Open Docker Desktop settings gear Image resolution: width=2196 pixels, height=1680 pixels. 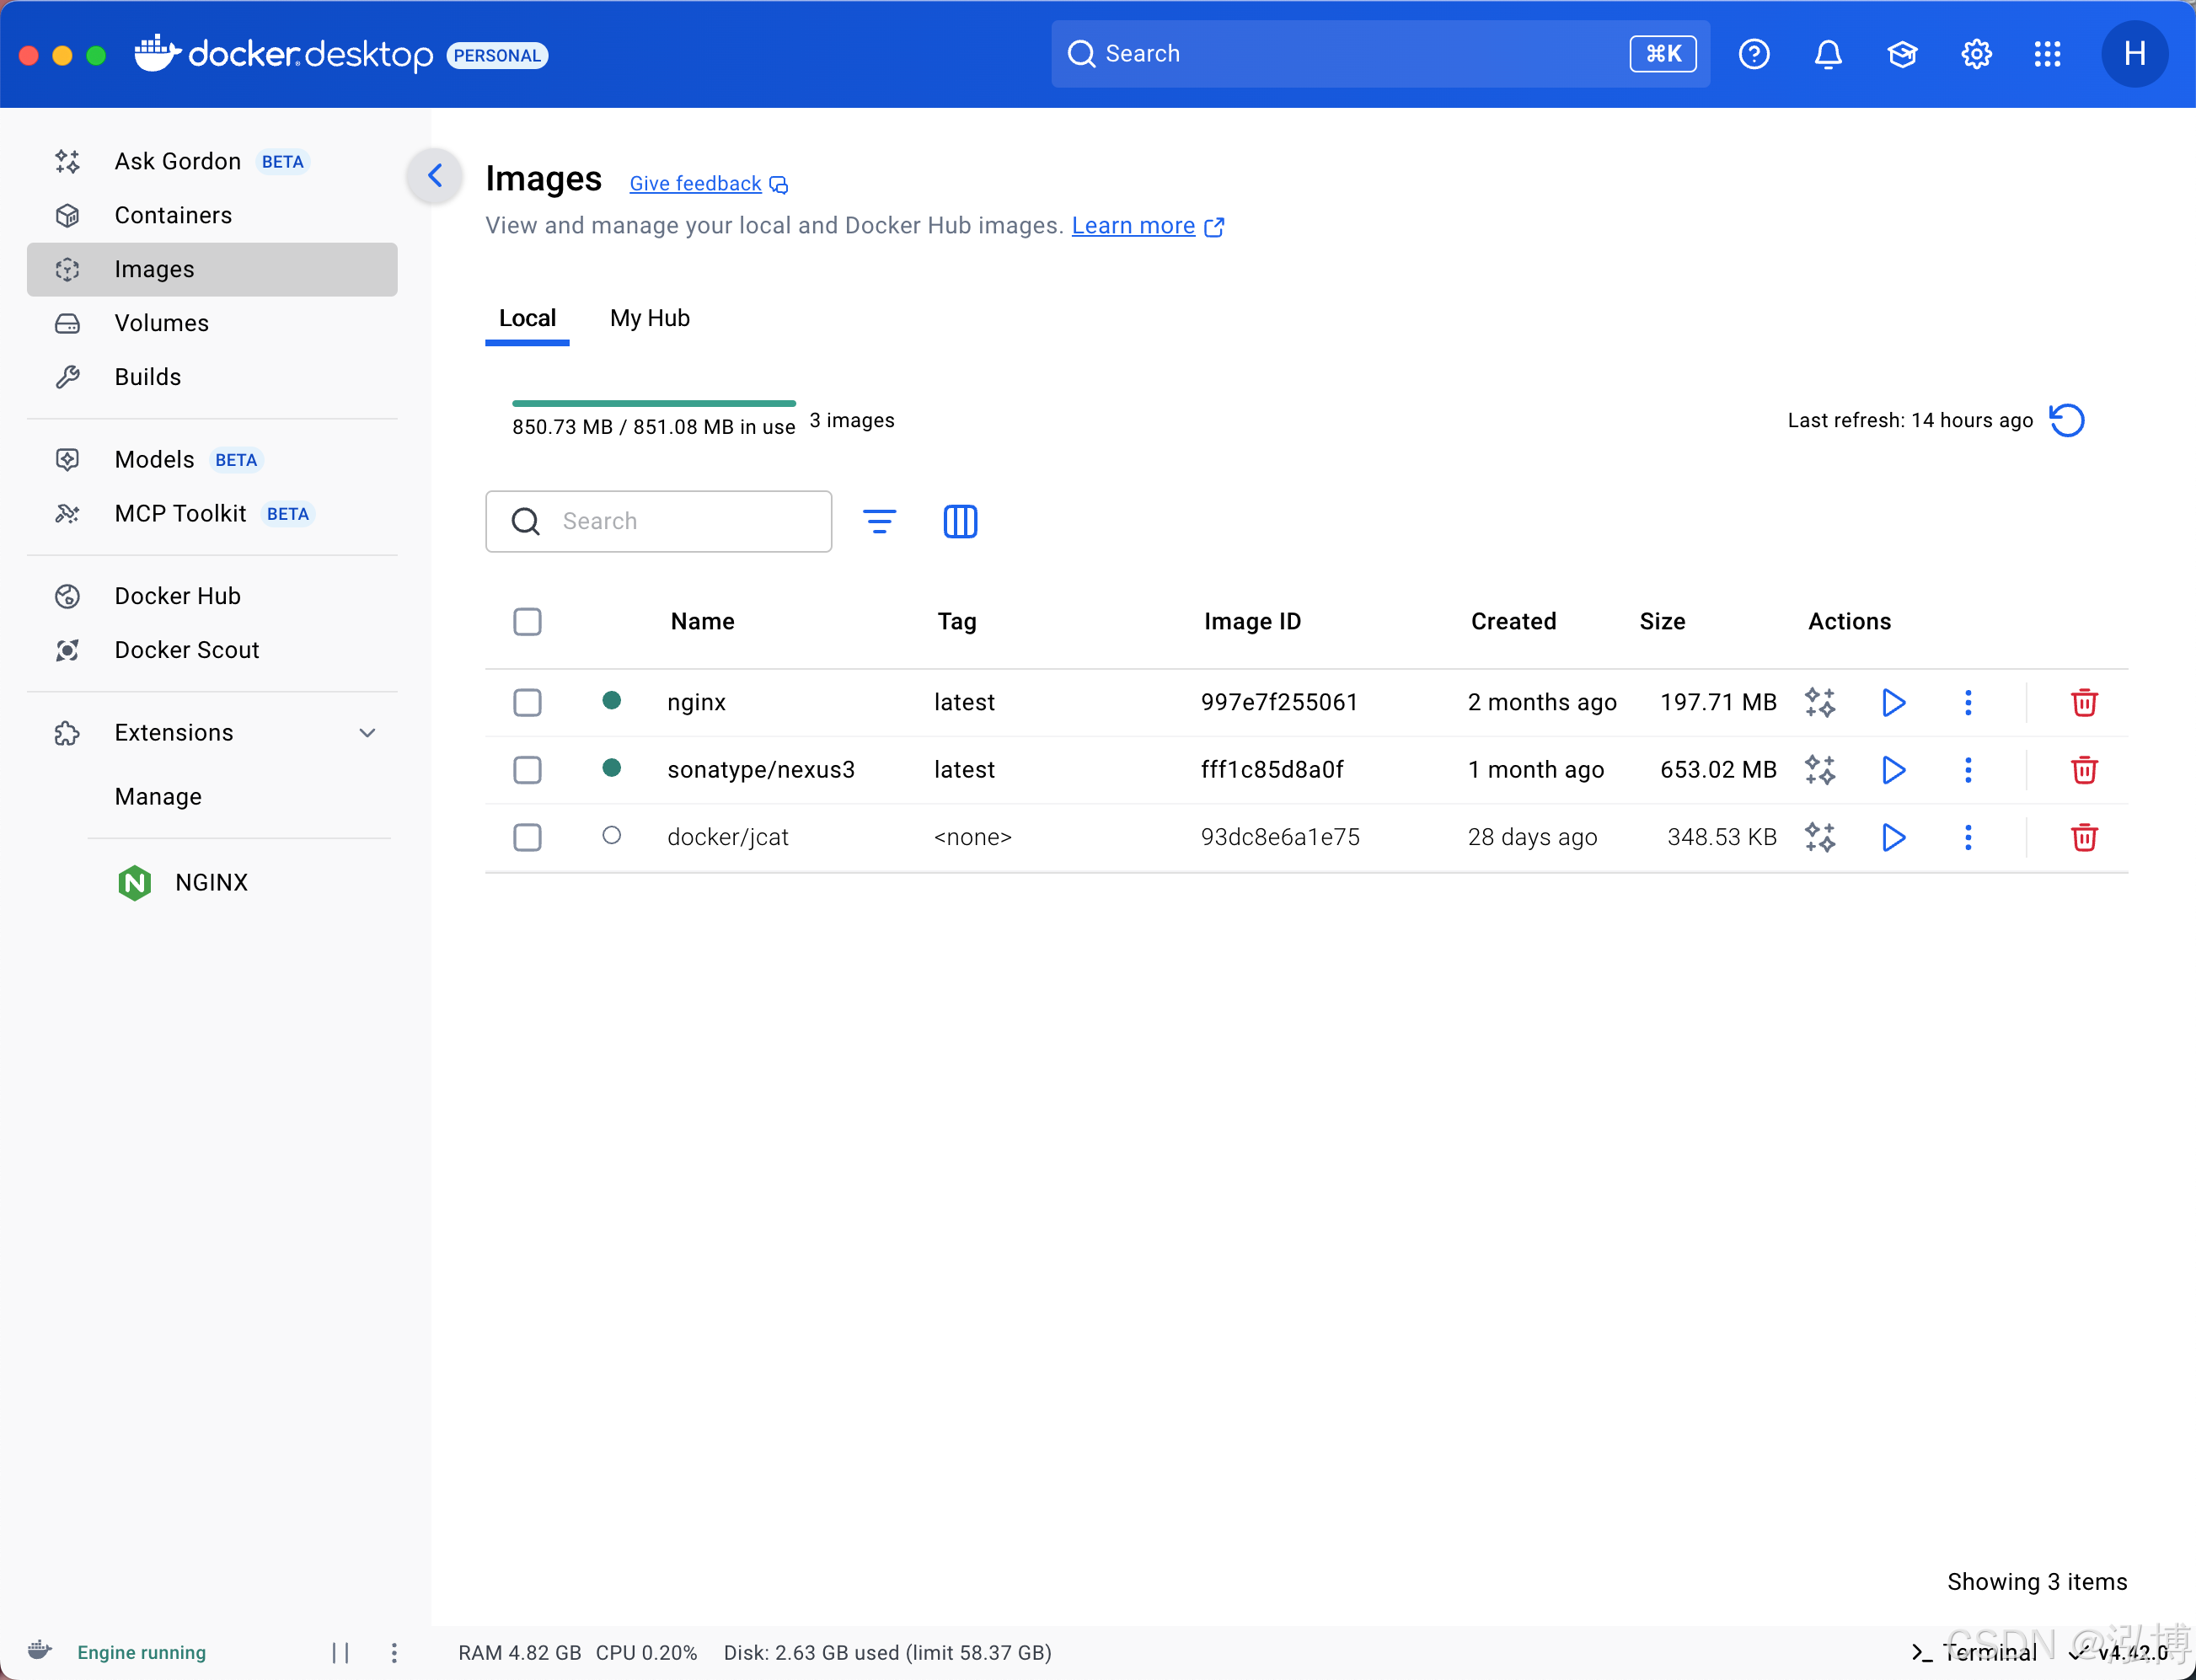pos(1975,54)
